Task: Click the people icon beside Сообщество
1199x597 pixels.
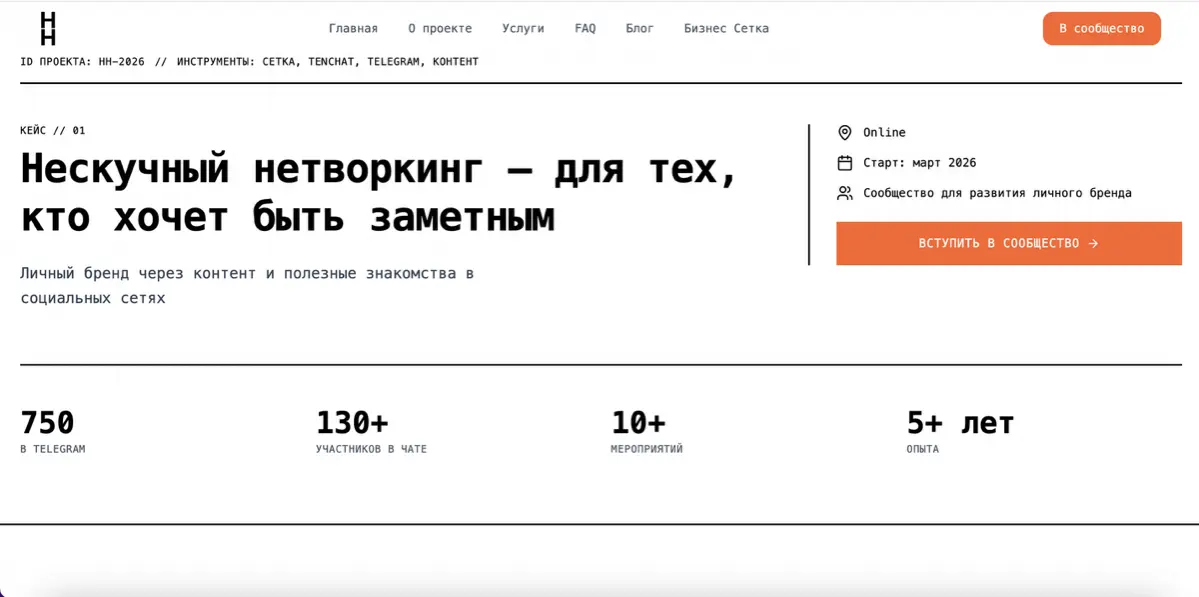Action: coord(844,193)
